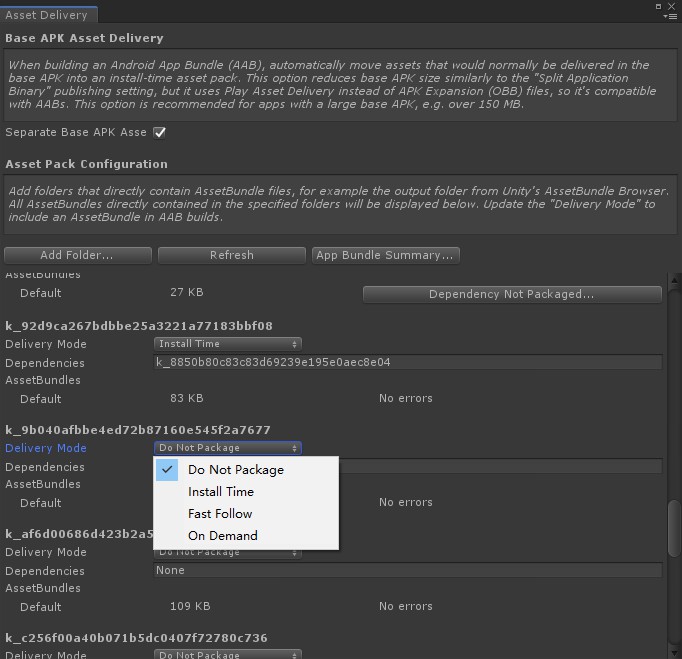Click the 27 KB size value
Screen dimensions: 682x659
pyautogui.click(x=187, y=292)
